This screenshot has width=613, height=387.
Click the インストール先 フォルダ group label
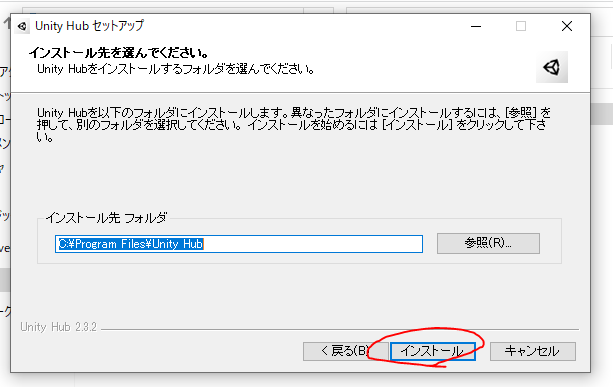pos(107,218)
